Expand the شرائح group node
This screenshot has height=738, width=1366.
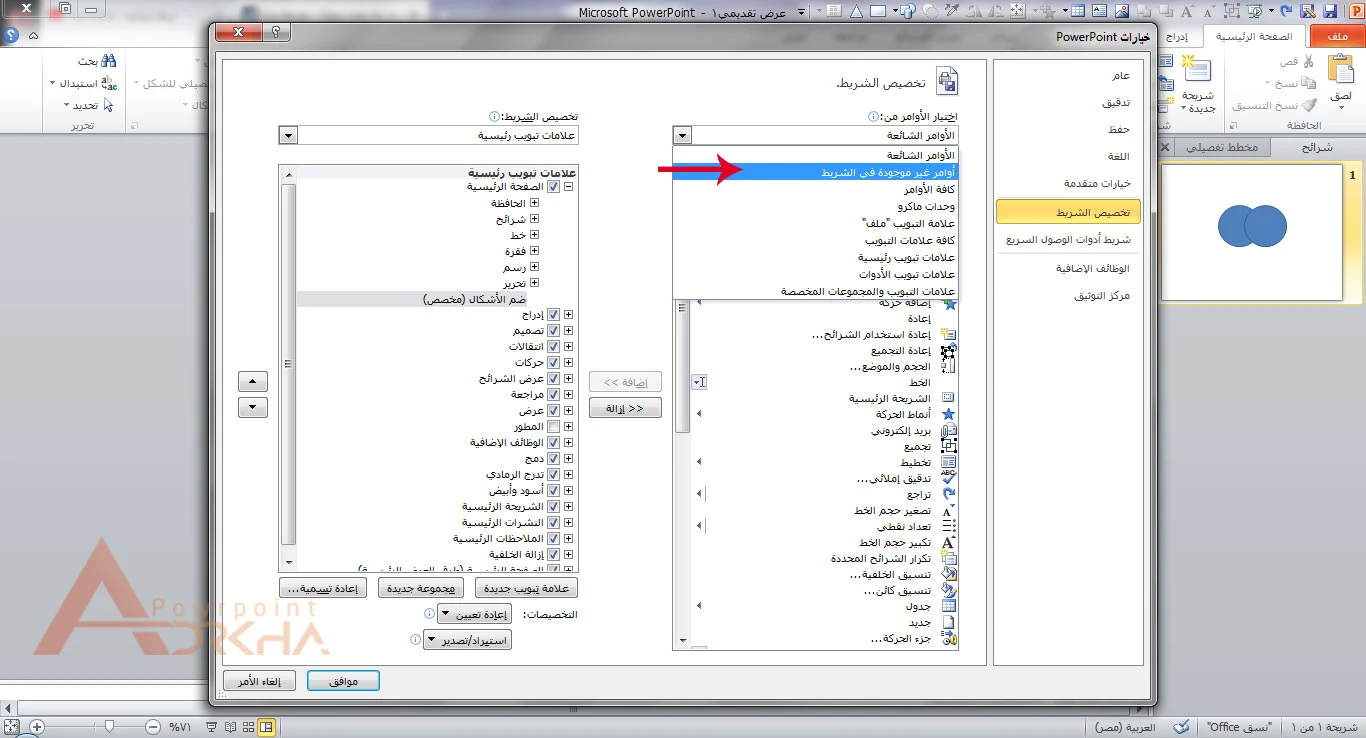pos(534,219)
